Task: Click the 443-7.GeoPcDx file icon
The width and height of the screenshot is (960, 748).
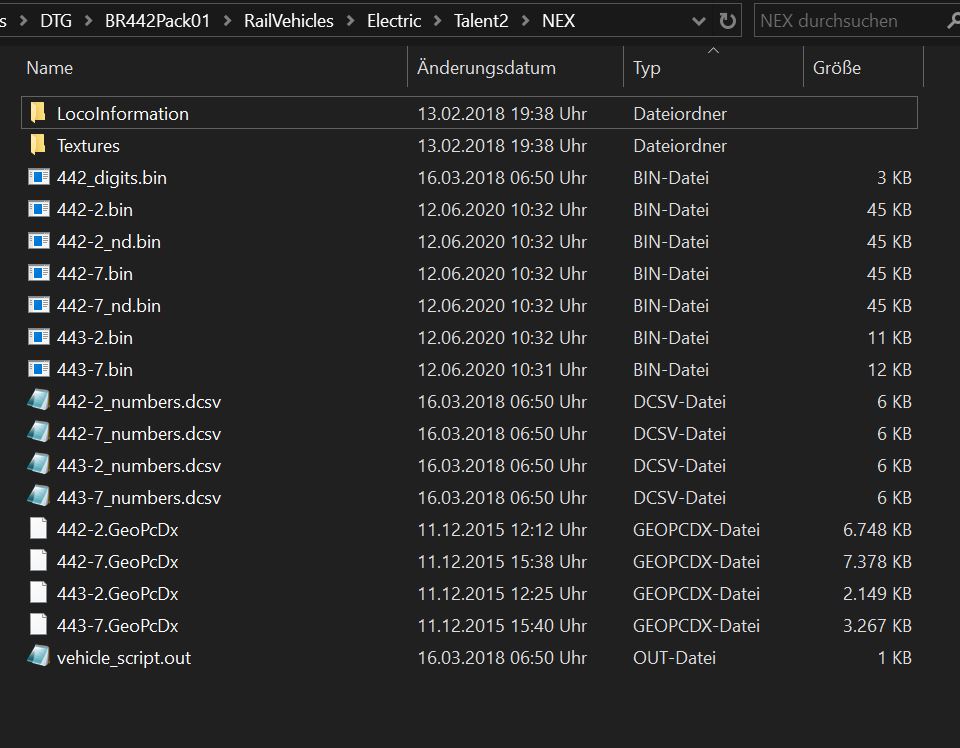Action: pos(38,625)
